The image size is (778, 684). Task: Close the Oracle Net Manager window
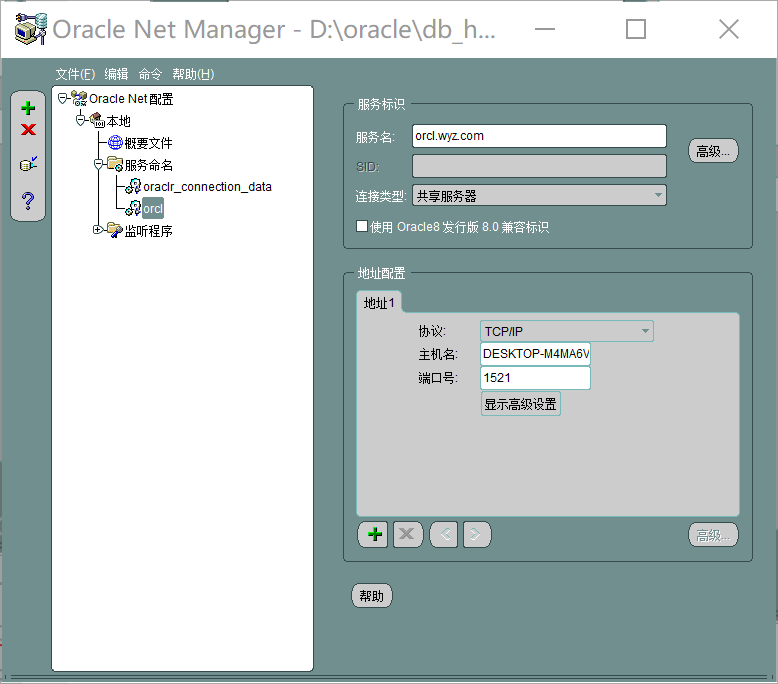point(729,29)
